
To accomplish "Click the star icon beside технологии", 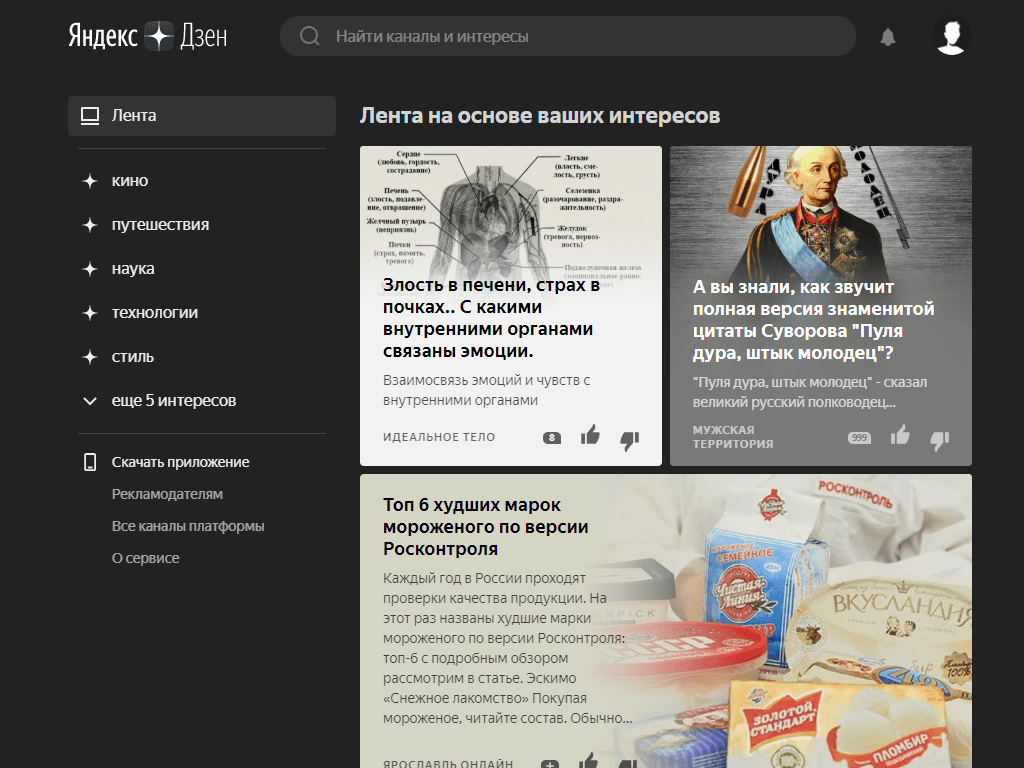I will (90, 313).
